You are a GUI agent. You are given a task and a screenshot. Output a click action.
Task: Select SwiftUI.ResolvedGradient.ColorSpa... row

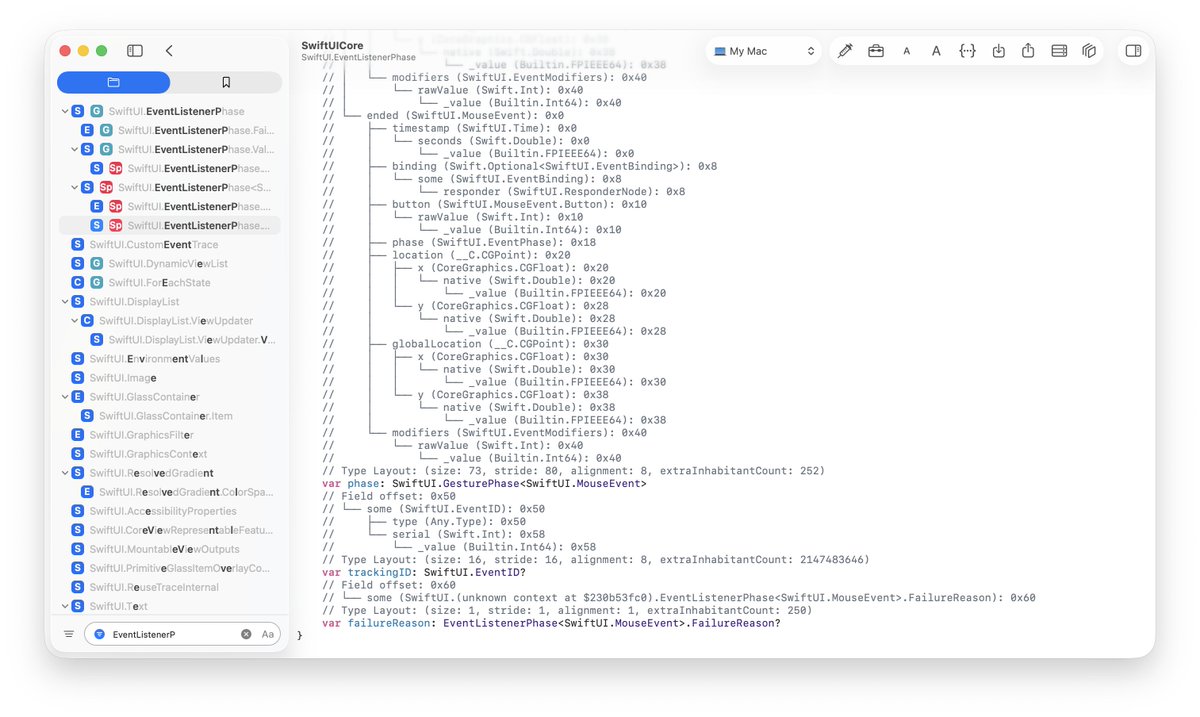point(170,492)
